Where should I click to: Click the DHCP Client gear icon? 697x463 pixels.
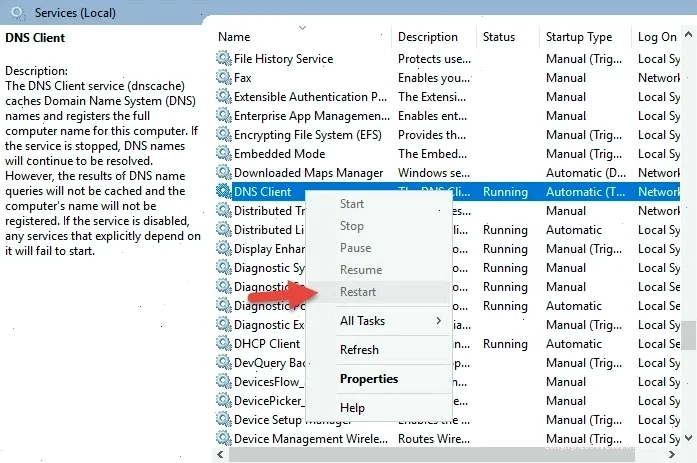point(224,344)
